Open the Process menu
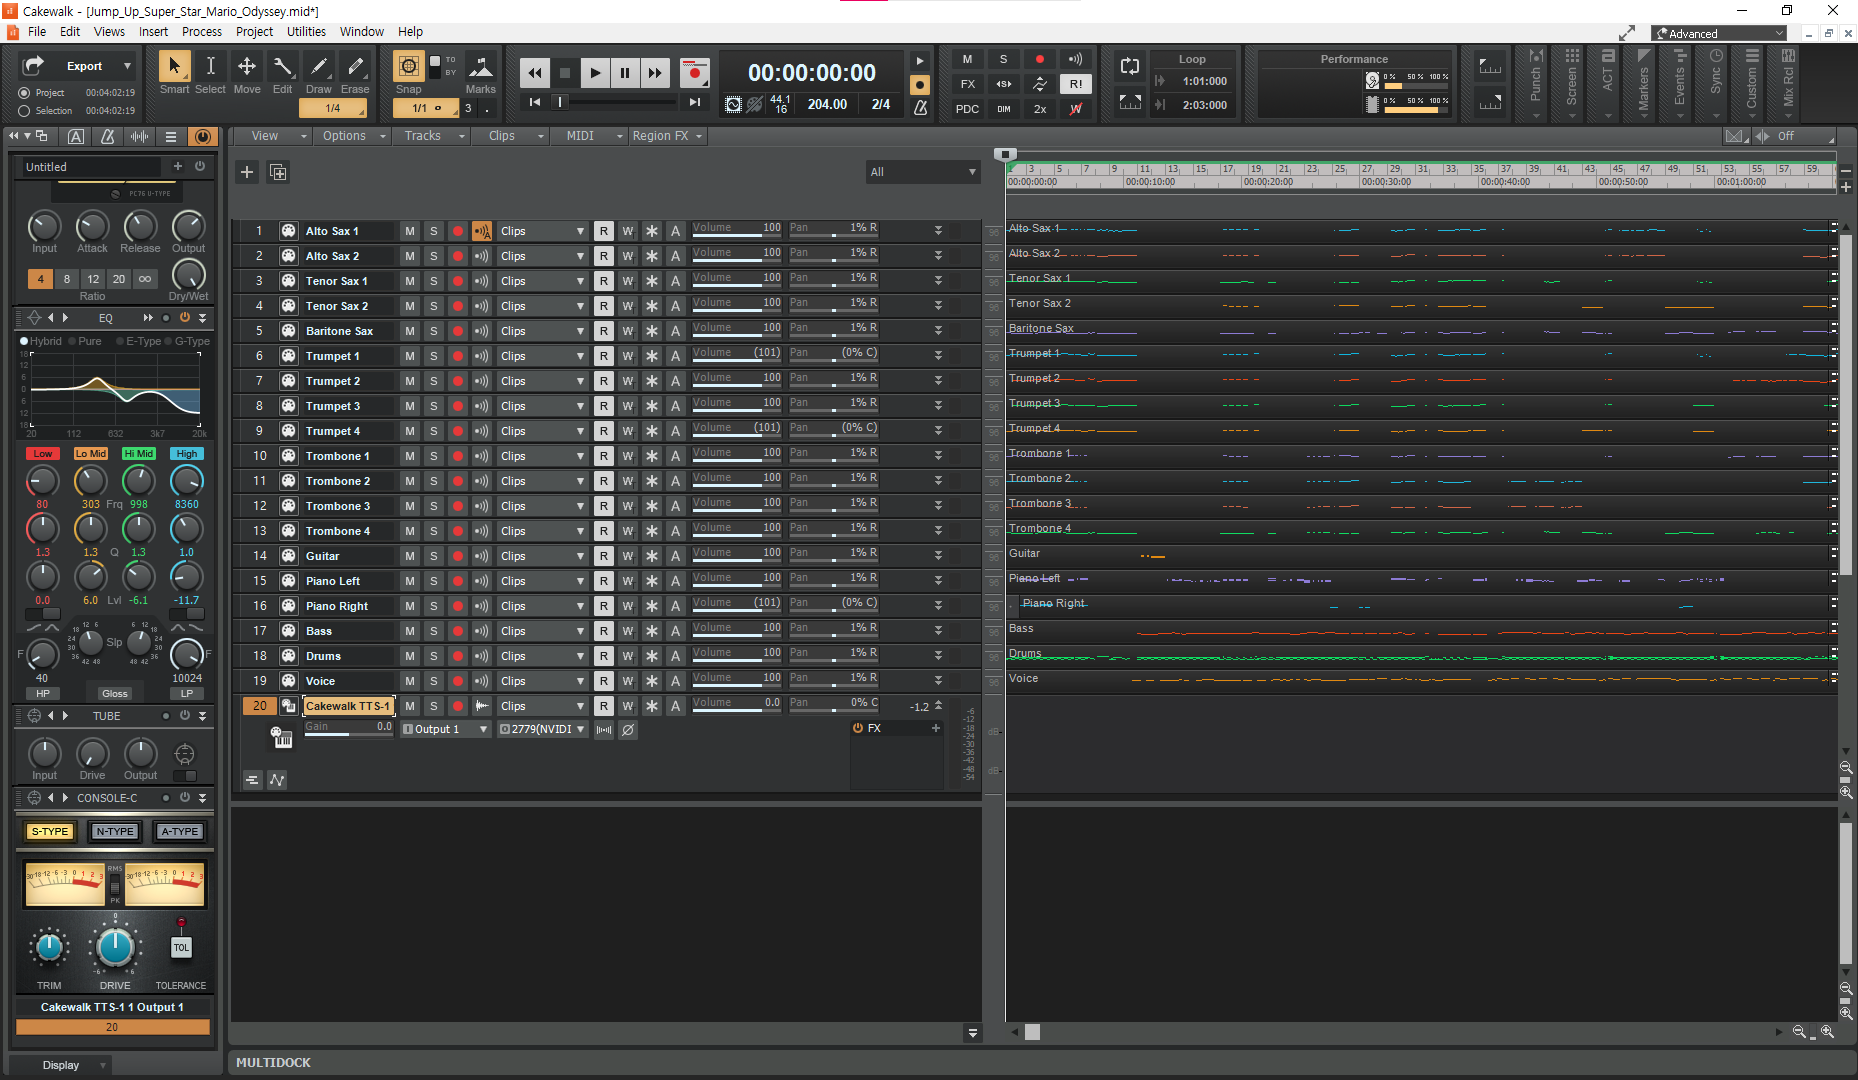Image resolution: width=1858 pixels, height=1080 pixels. tap(202, 31)
